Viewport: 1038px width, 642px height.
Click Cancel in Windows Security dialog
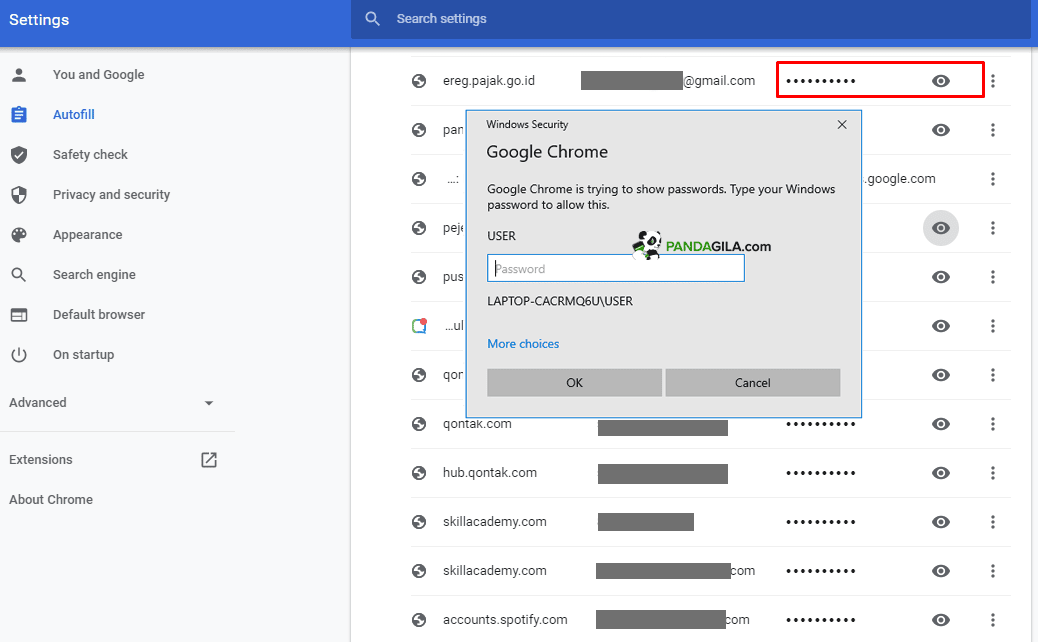(x=753, y=383)
